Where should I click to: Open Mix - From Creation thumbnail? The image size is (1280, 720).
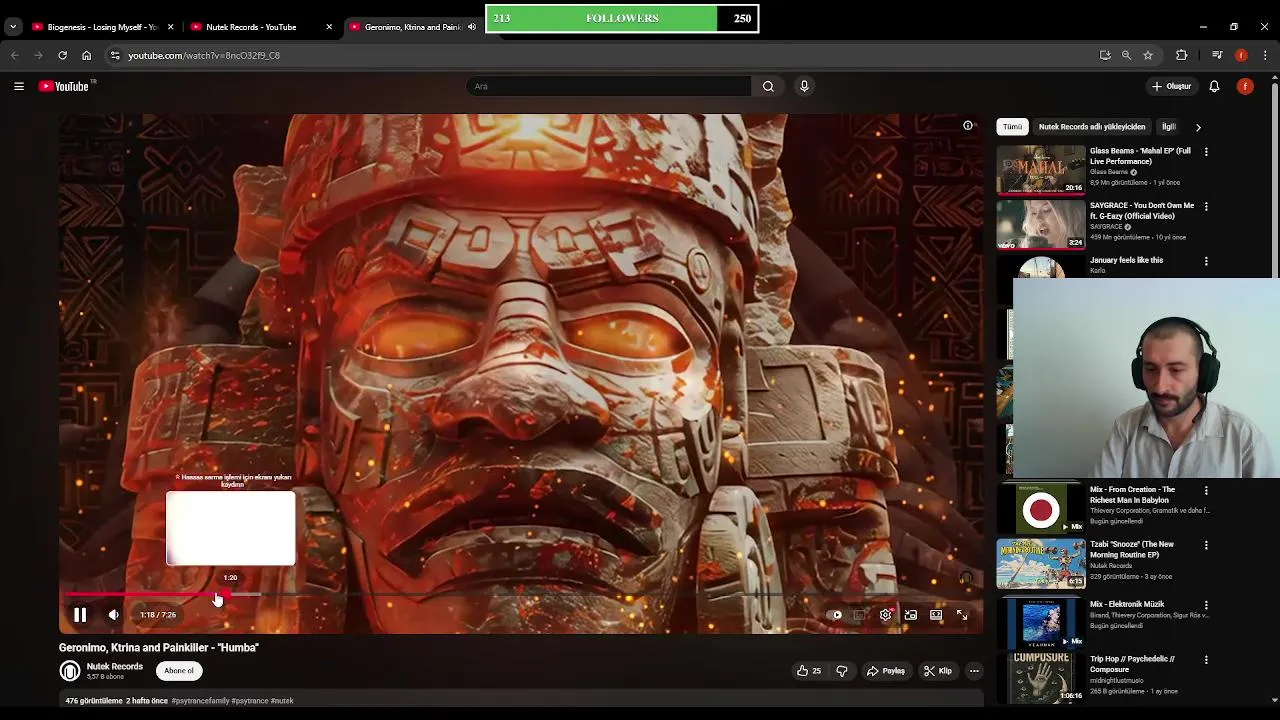tap(1041, 509)
